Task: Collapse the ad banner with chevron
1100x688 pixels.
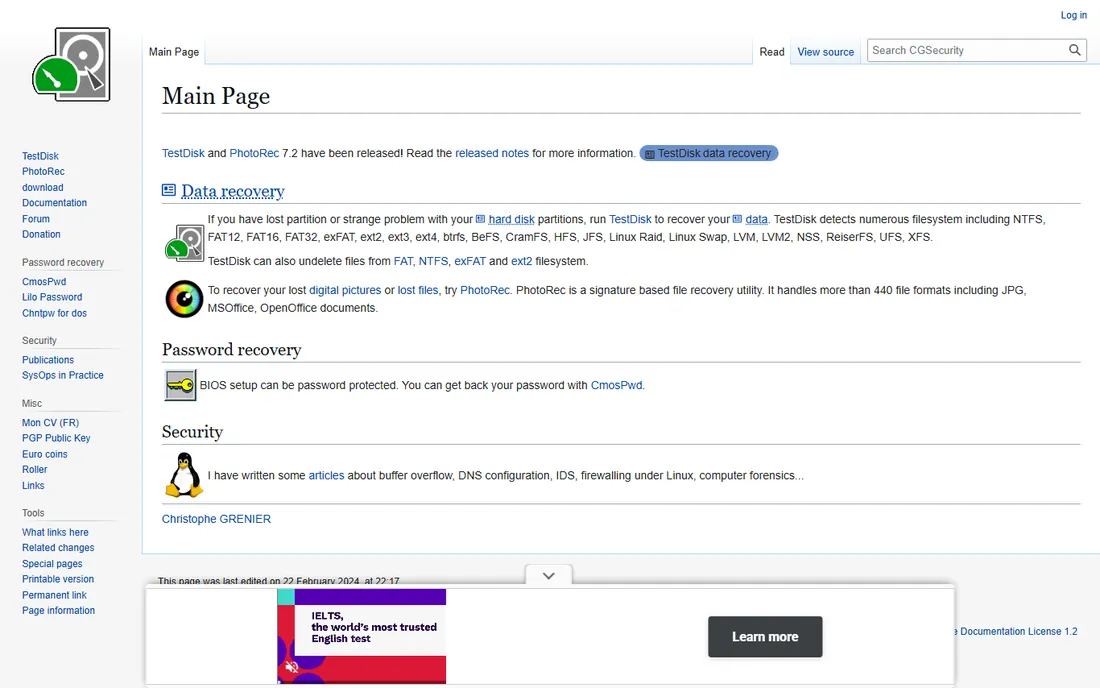Action: 549,576
